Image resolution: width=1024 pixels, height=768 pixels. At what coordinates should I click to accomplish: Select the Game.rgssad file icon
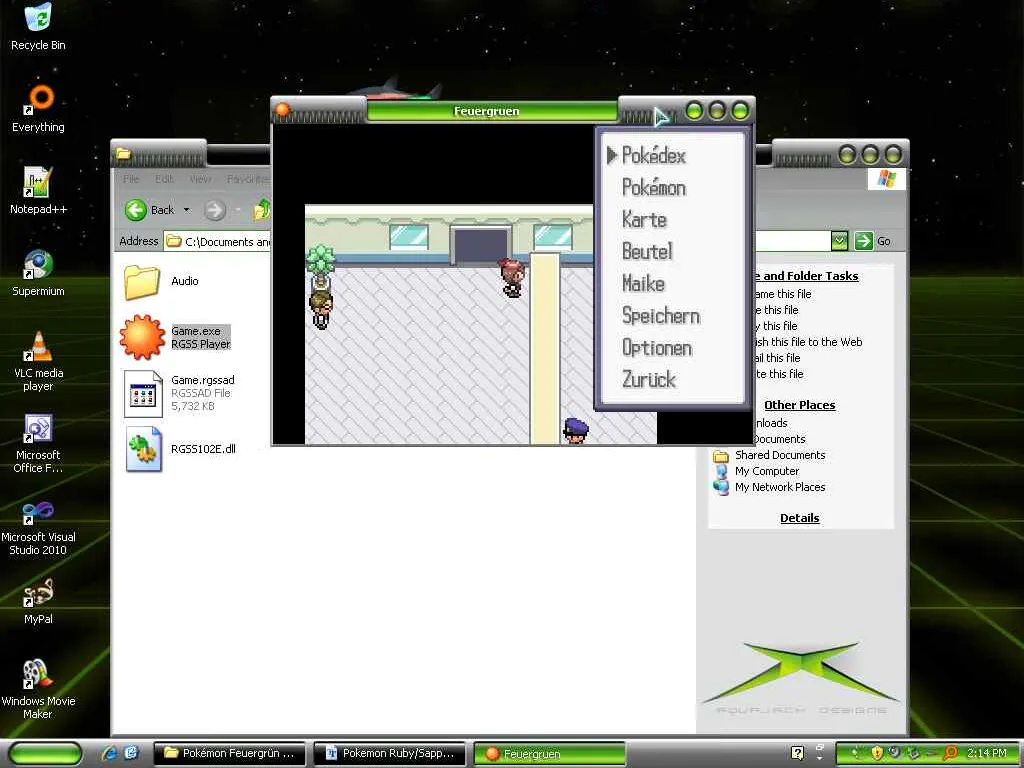click(x=143, y=394)
